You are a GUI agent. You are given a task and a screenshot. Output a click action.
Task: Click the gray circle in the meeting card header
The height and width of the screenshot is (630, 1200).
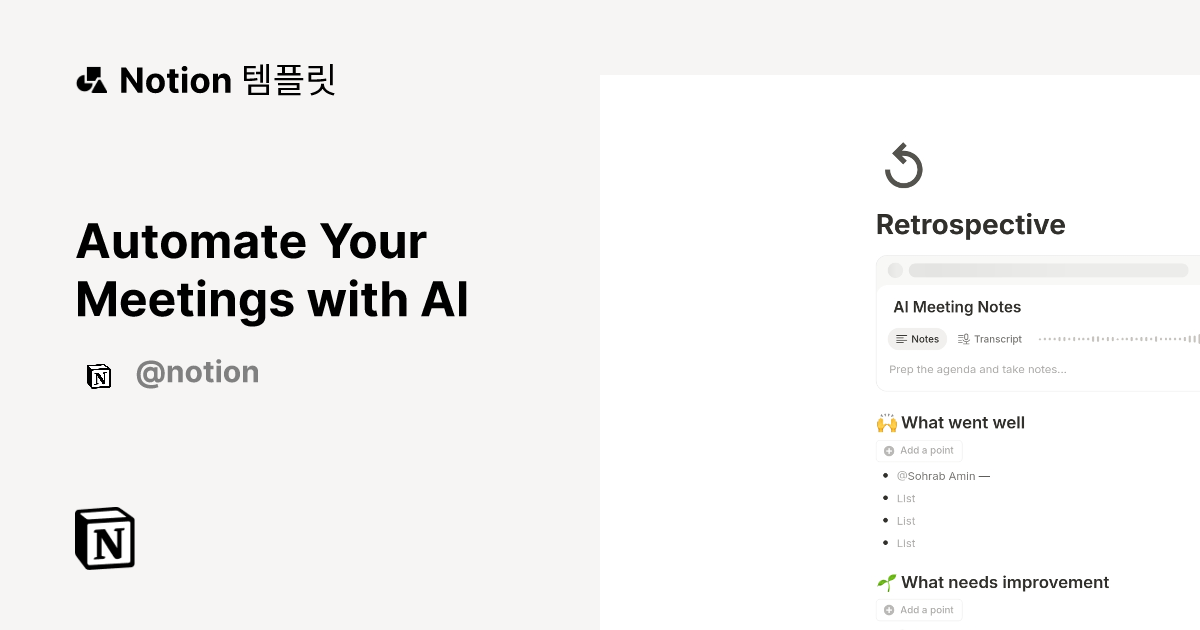pyautogui.click(x=895, y=270)
